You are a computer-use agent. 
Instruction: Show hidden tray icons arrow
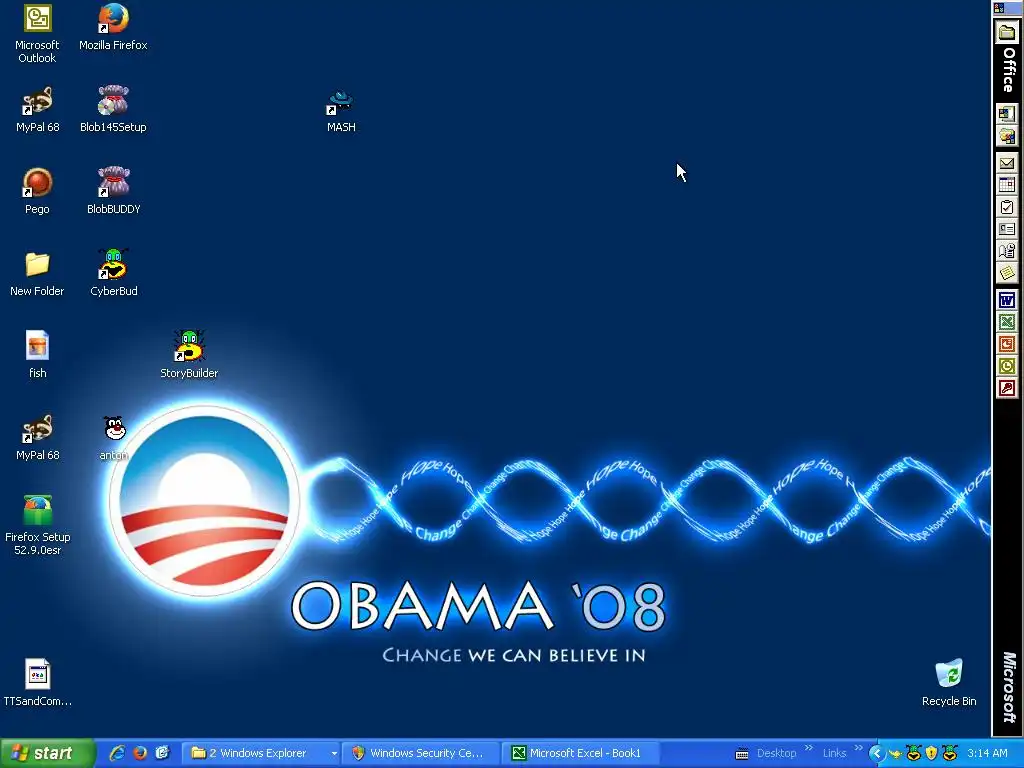(x=876, y=754)
